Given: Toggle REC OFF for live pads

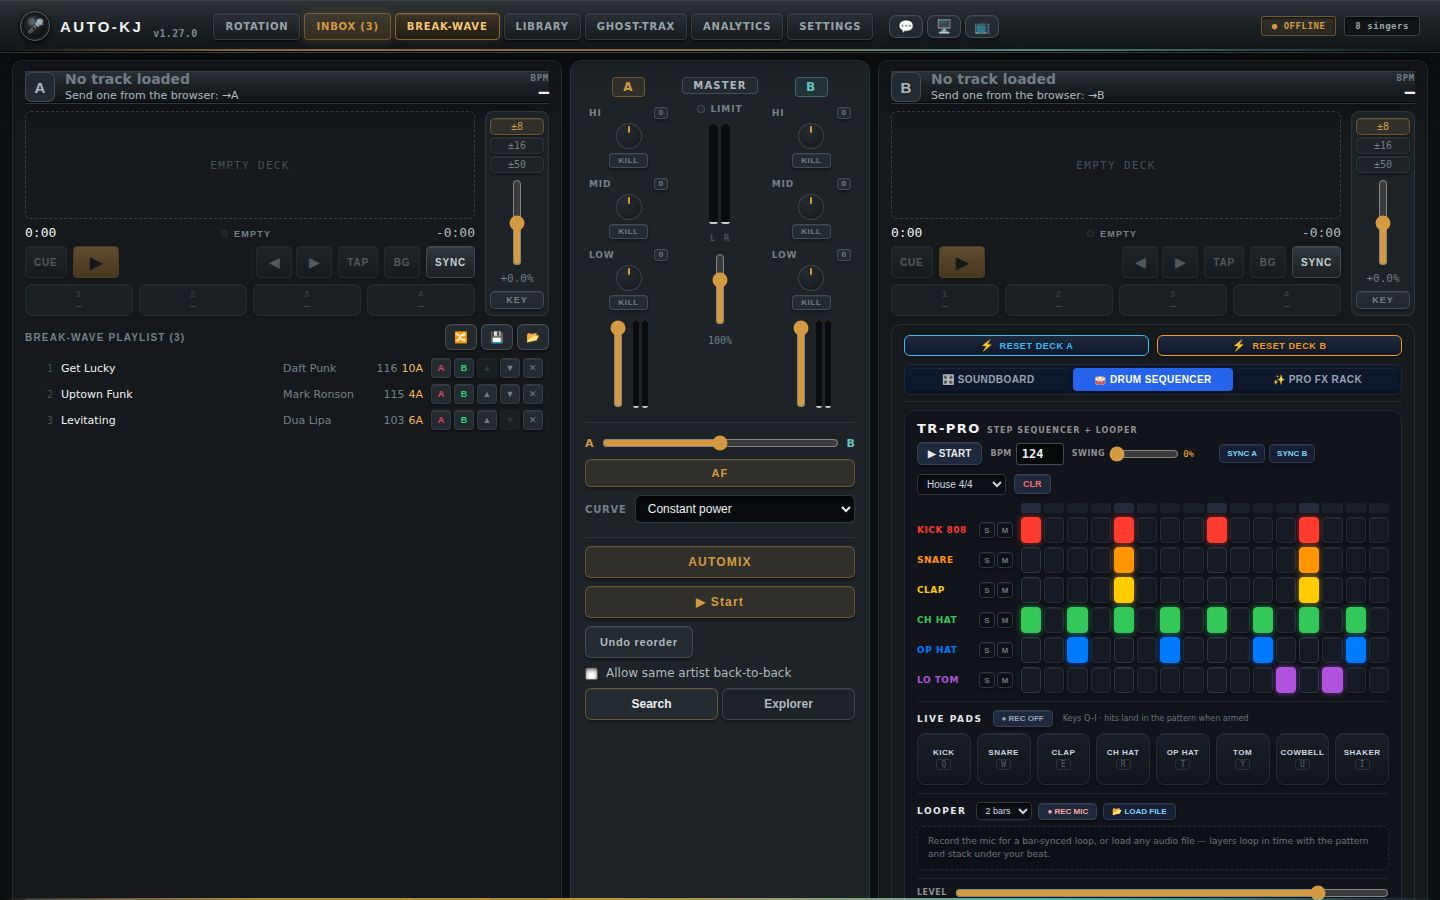Looking at the screenshot, I should pos(1023,718).
